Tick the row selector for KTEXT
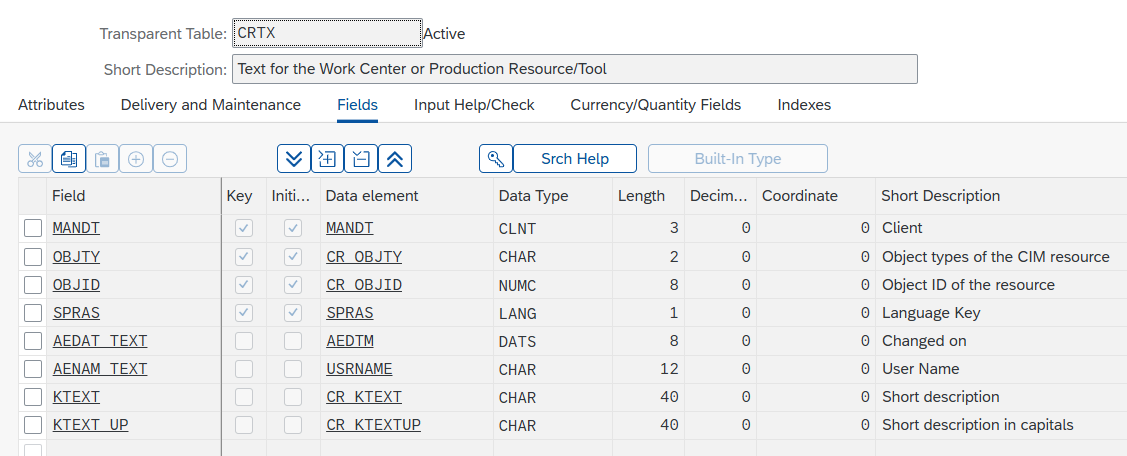Viewport: 1127px width, 456px height. tap(33, 397)
